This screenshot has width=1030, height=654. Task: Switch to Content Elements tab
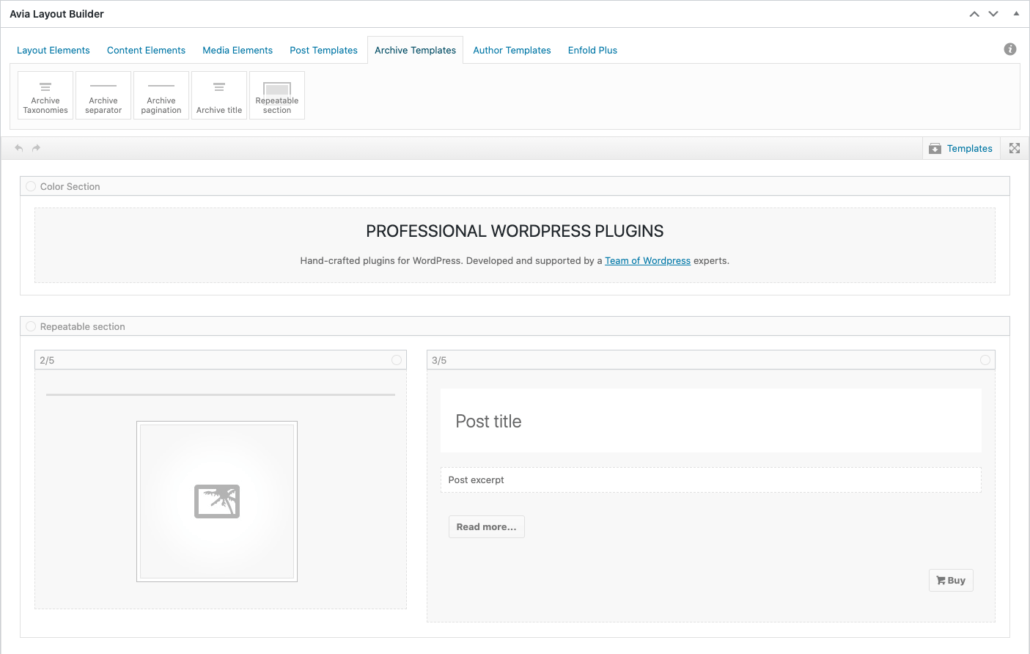tap(146, 50)
